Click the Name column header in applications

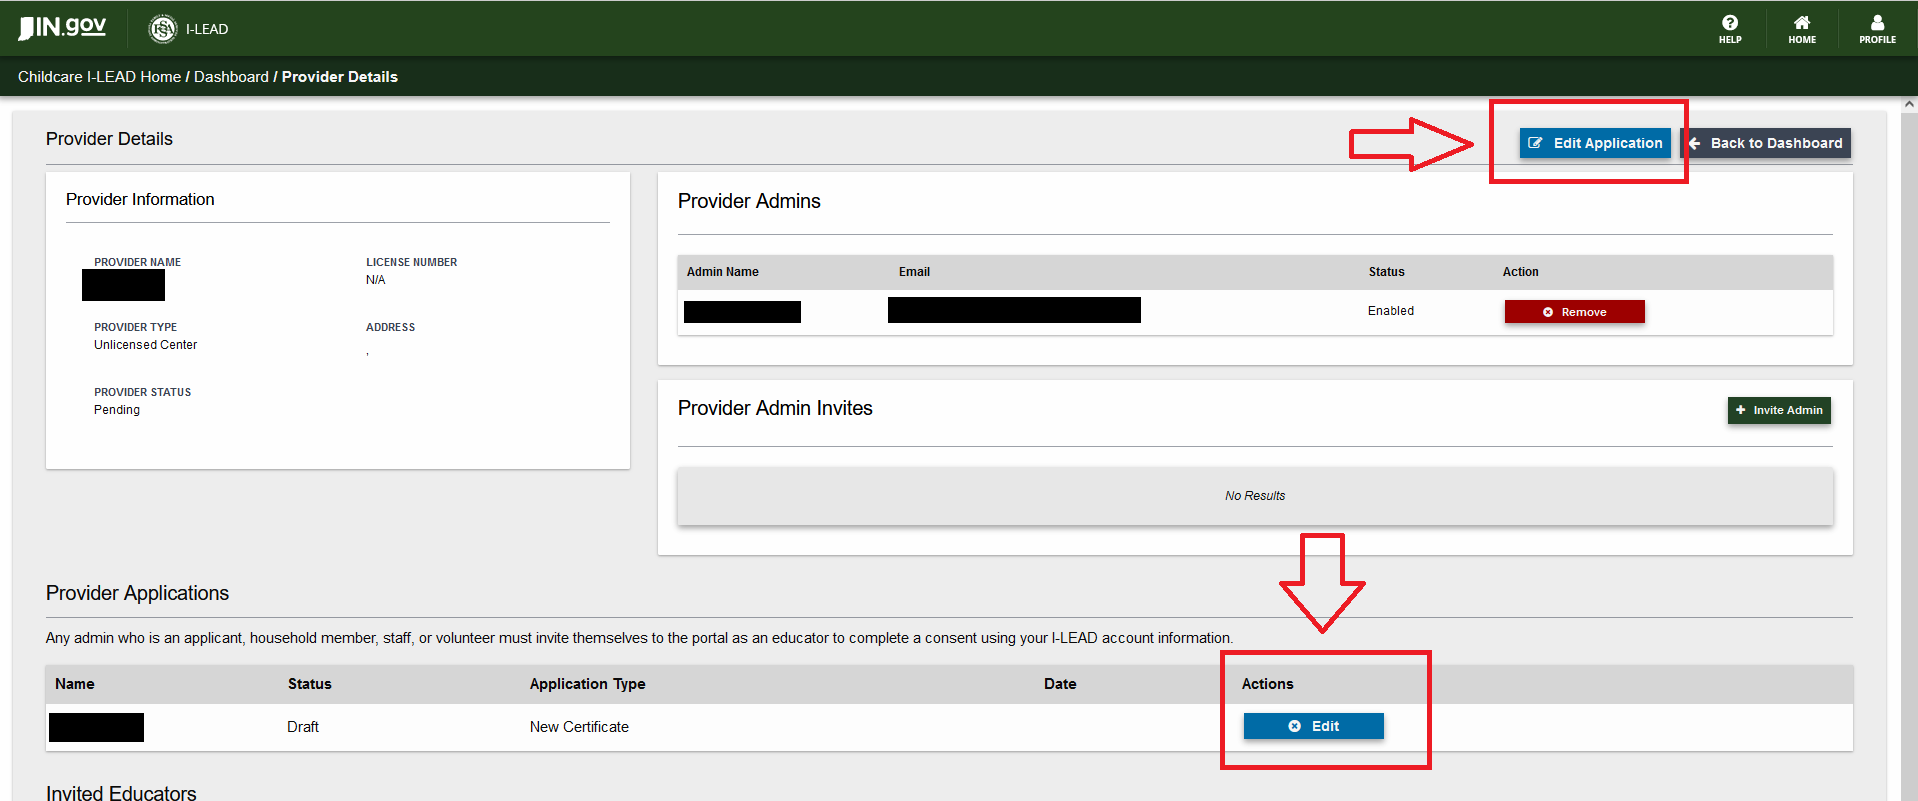click(x=75, y=684)
